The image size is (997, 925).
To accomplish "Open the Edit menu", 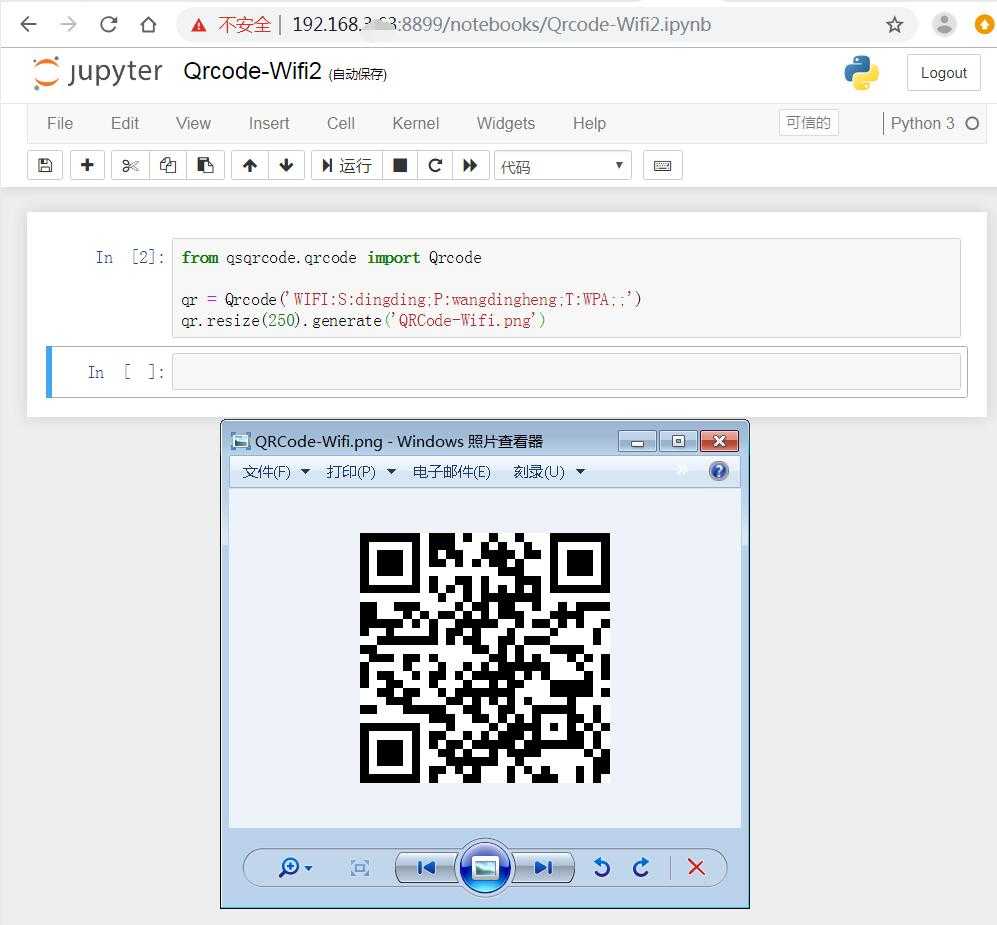I will tap(125, 123).
